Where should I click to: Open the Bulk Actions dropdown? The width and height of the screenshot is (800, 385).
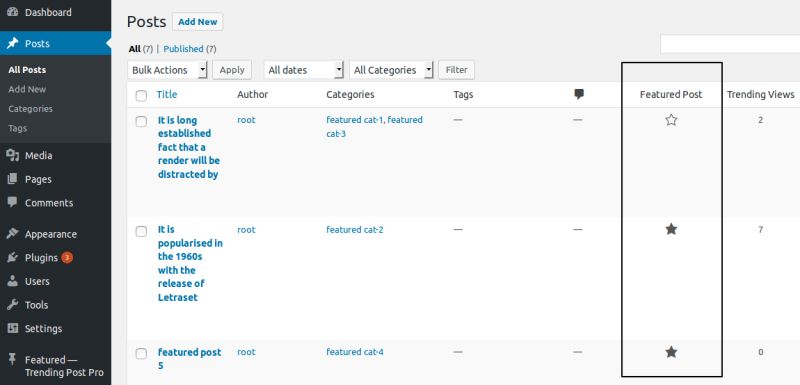(167, 70)
